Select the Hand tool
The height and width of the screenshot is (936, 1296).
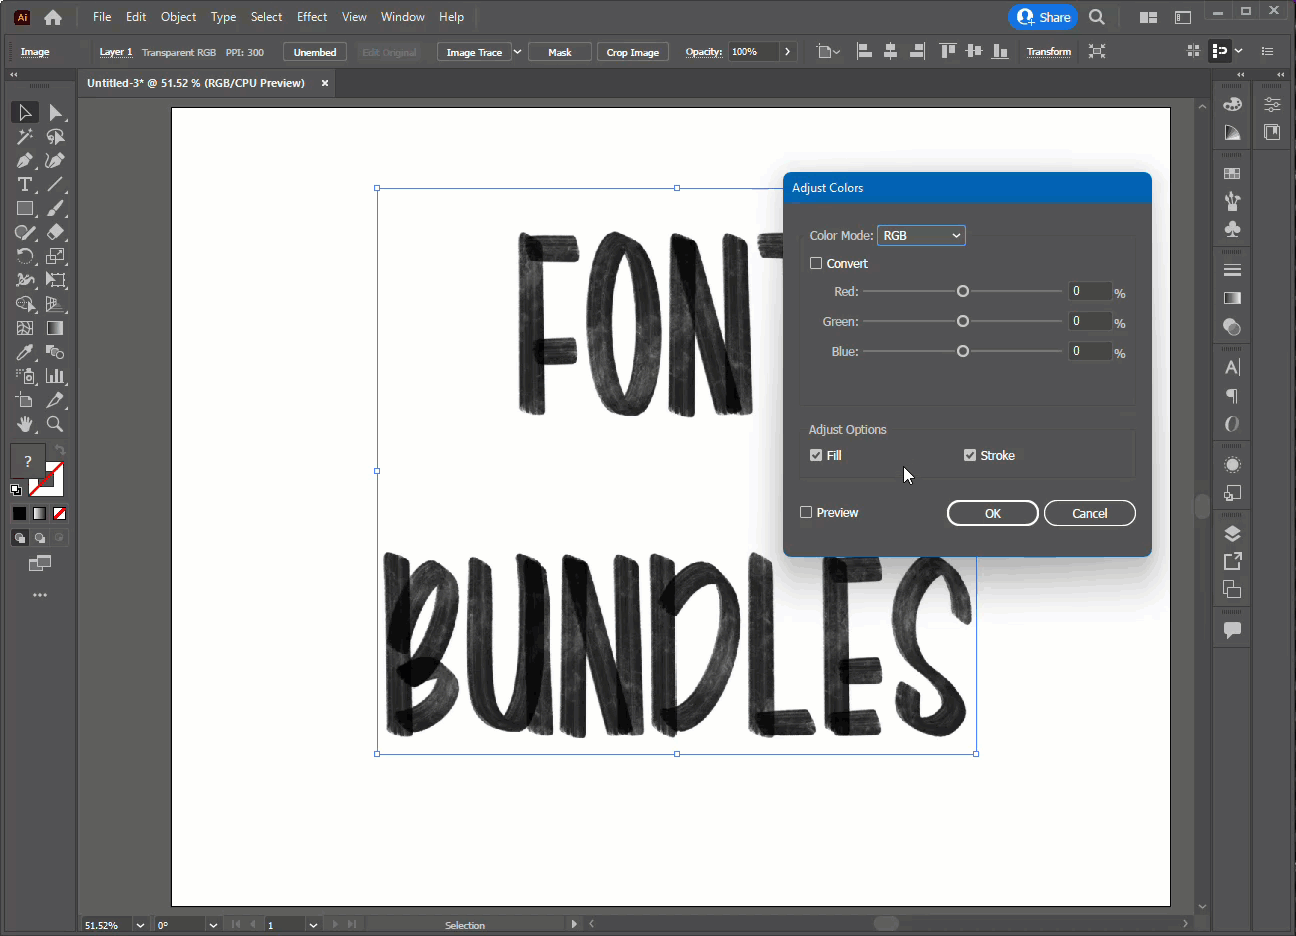coord(25,424)
